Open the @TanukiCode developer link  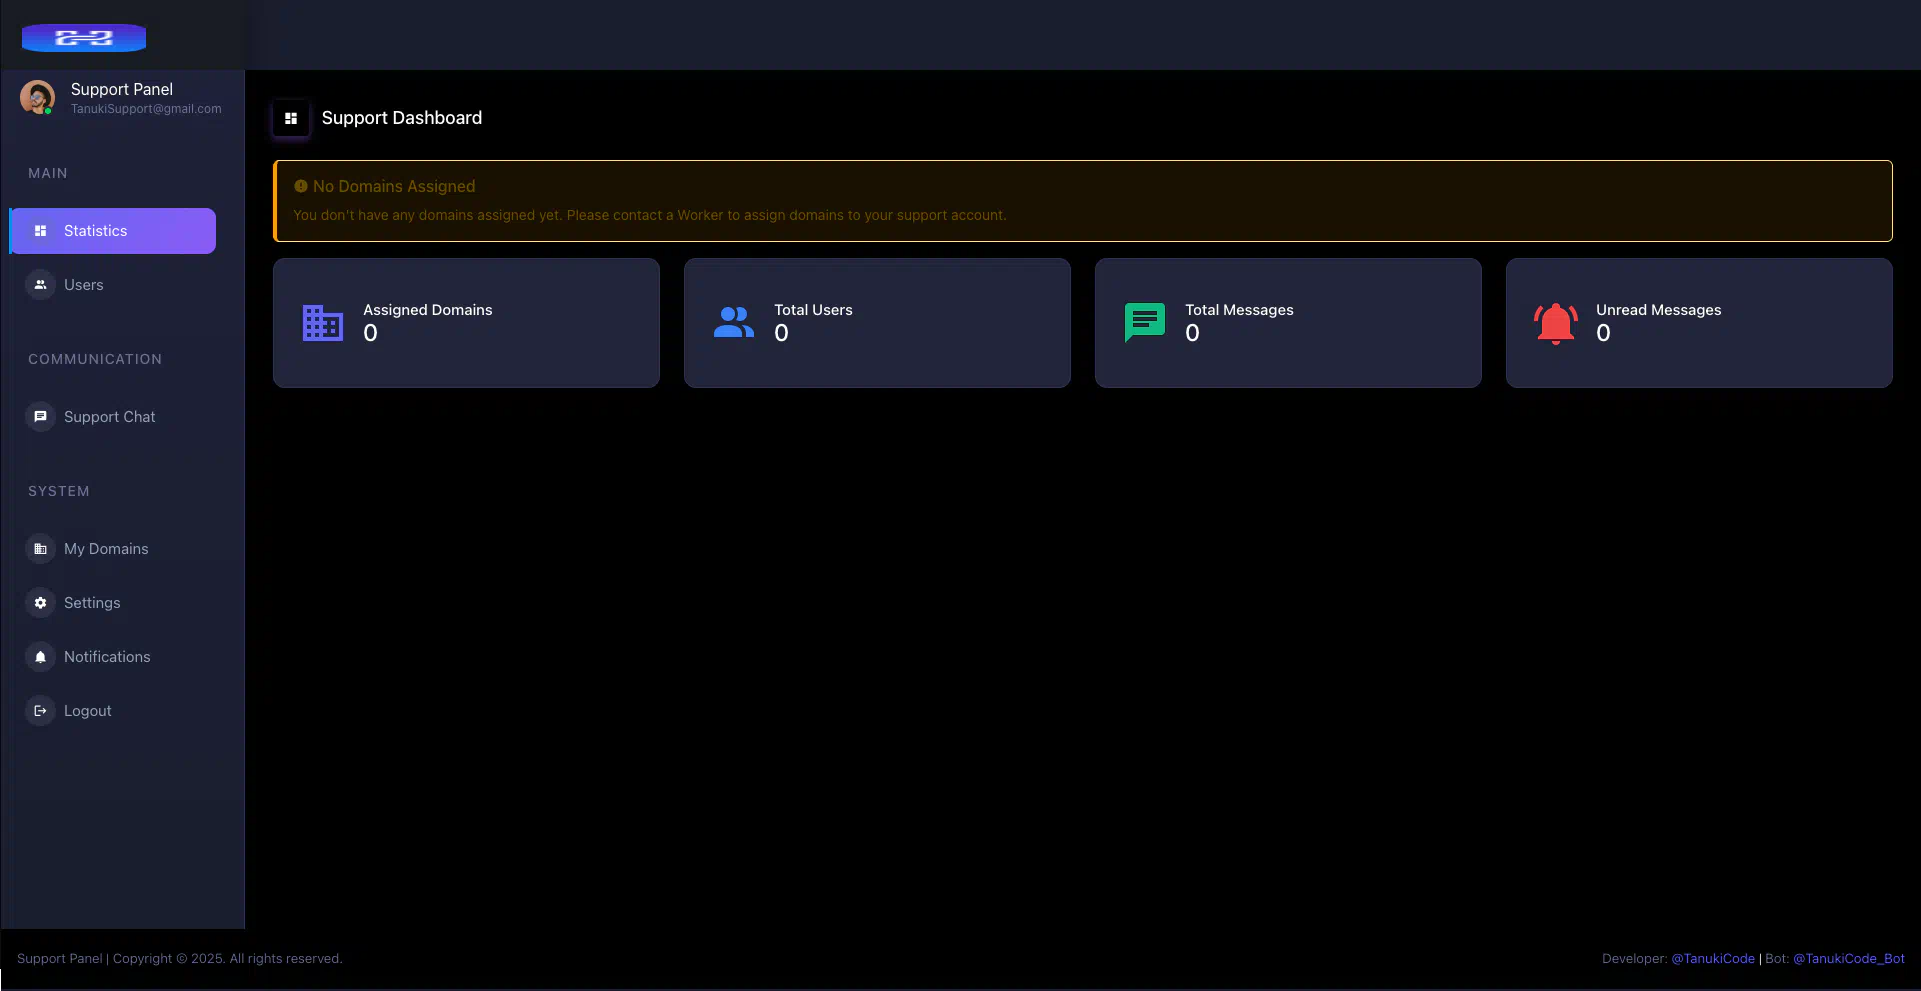click(x=1713, y=958)
